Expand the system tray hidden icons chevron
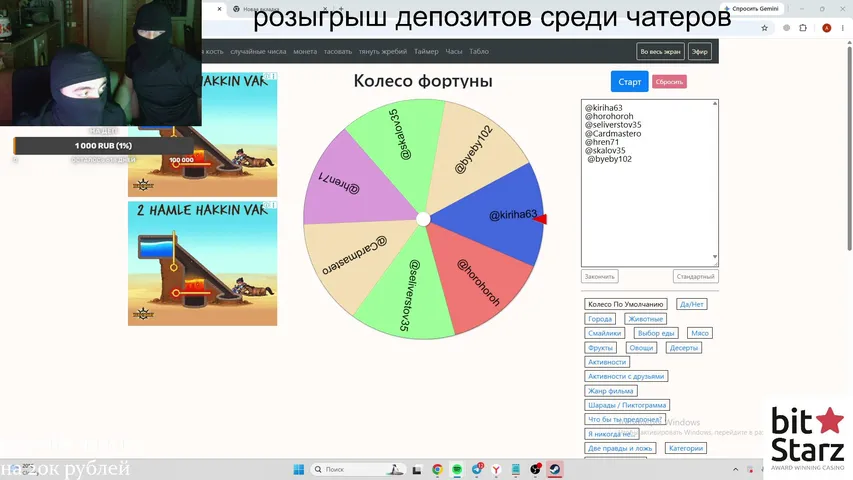The width and height of the screenshot is (853, 480). (735, 469)
